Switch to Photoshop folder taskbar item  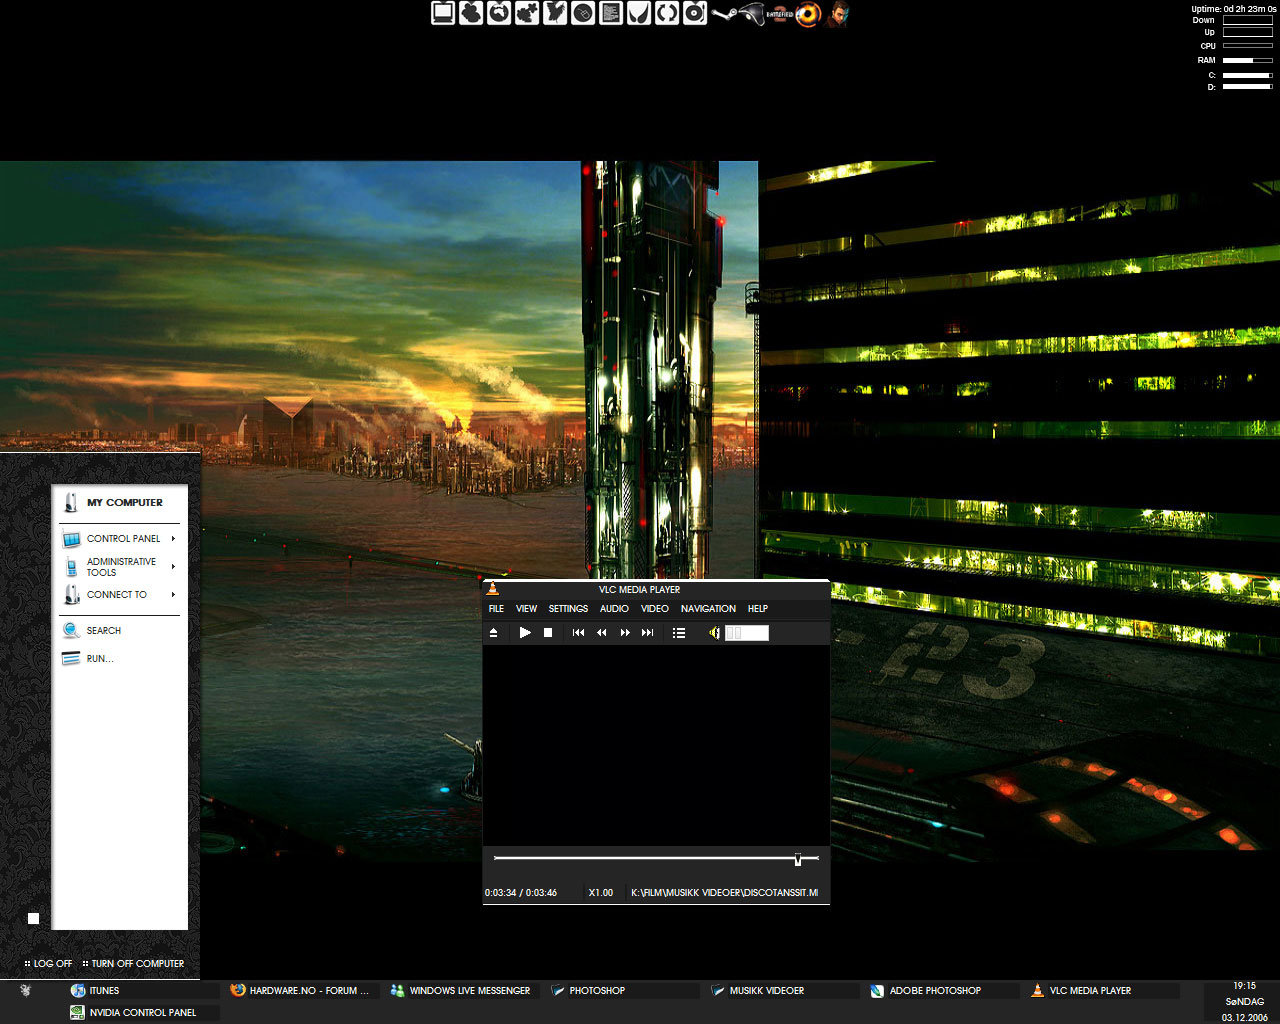point(623,991)
